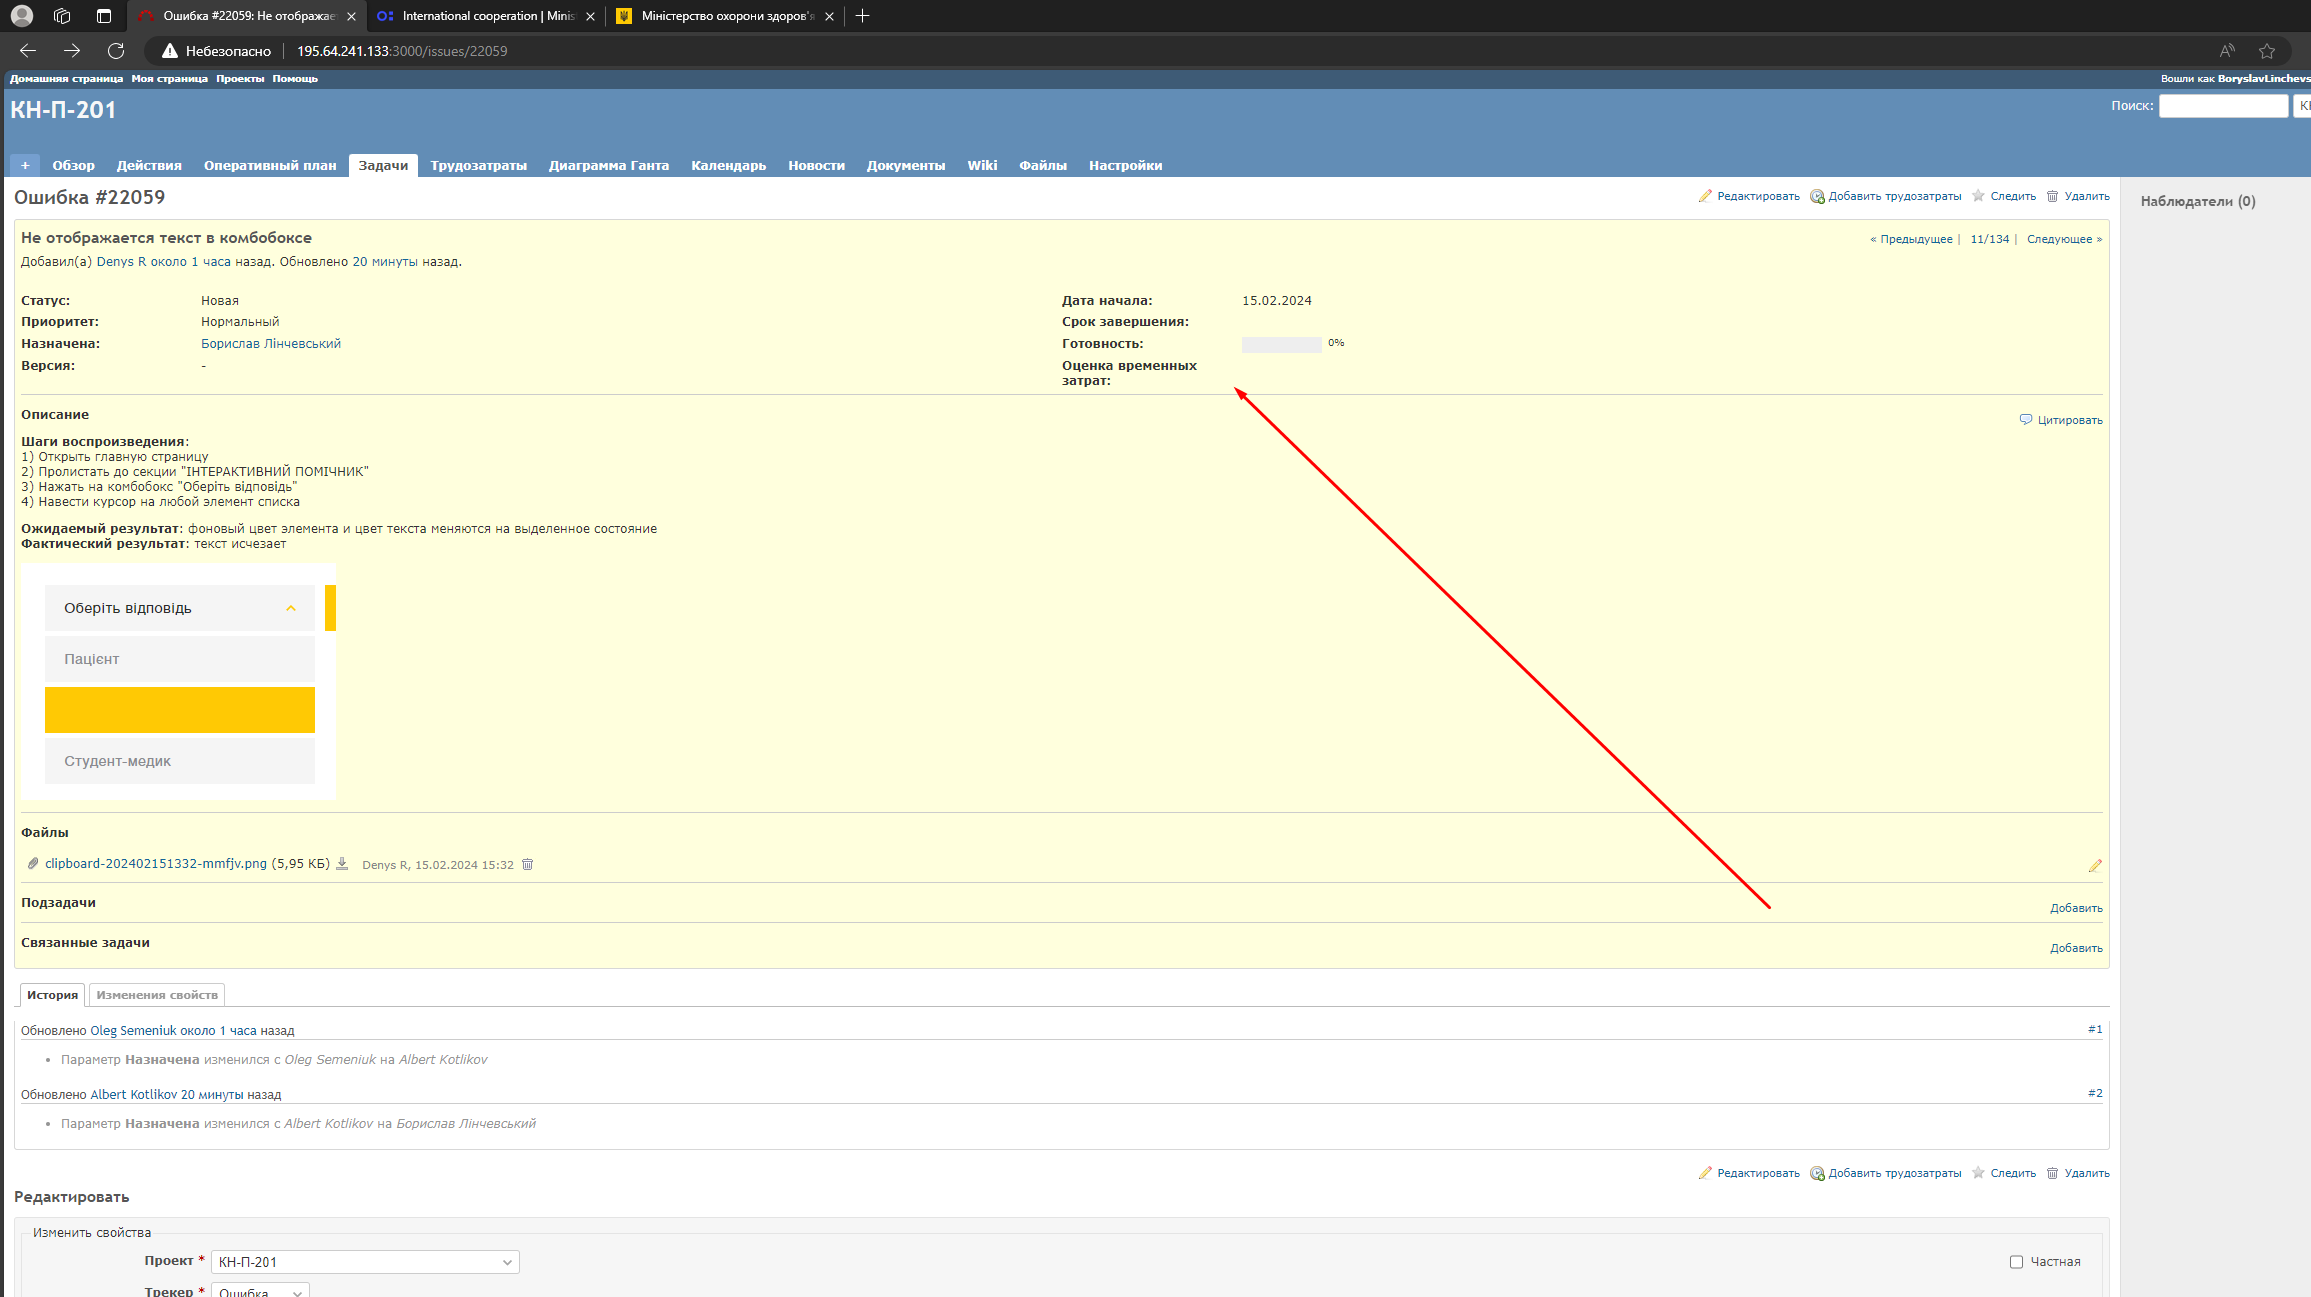Screen dimensions: 2311x1297
Task: Open the Wiki tab
Action: coord(981,165)
